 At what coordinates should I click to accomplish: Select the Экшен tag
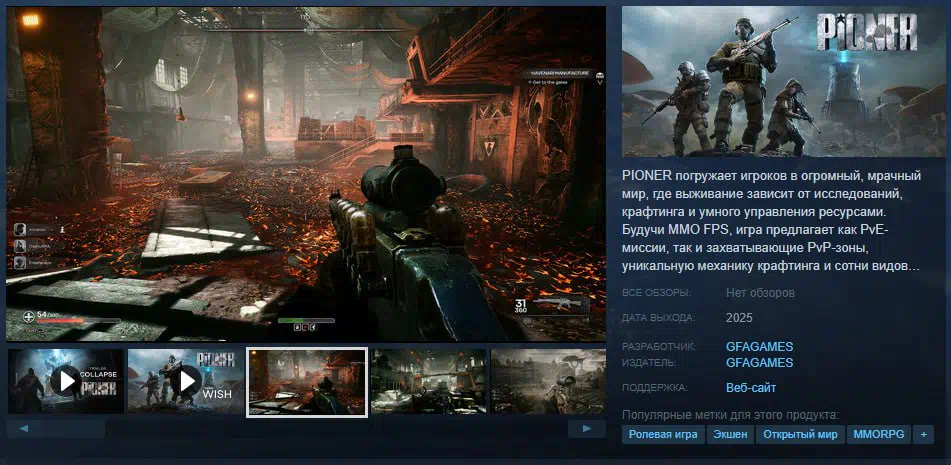click(x=730, y=435)
